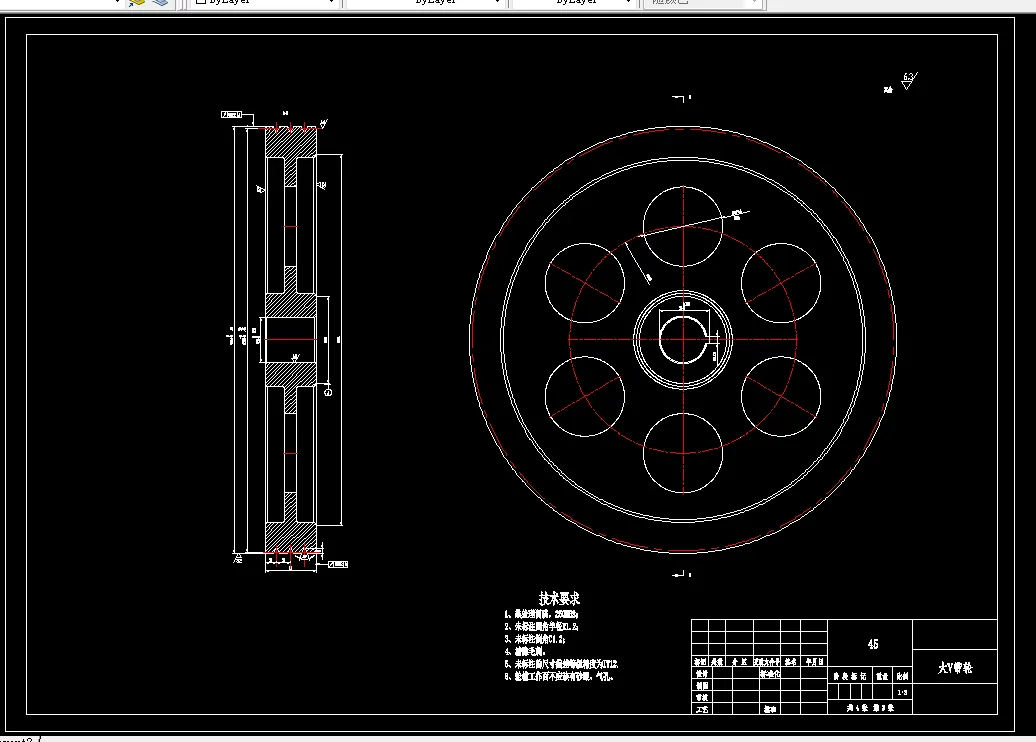Image resolution: width=1036 pixels, height=742 pixels.
Task: Select the 审核 row label
Action: [701, 698]
